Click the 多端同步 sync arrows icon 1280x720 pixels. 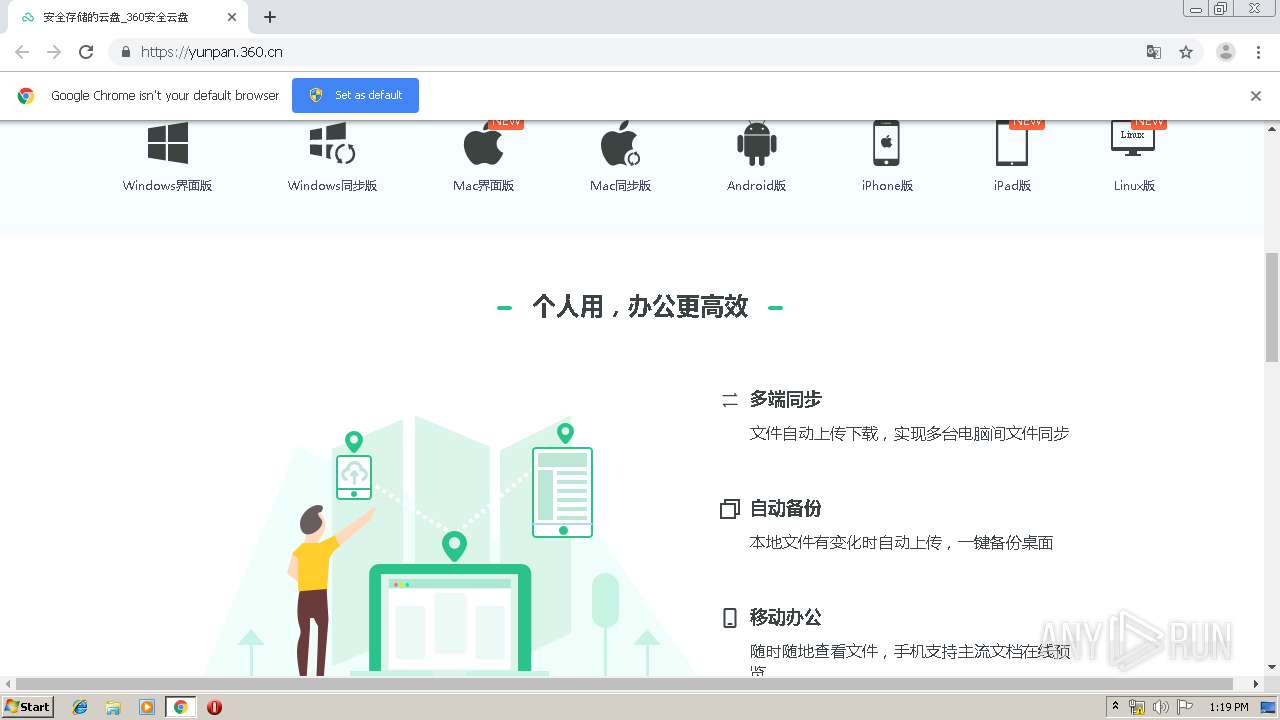[x=730, y=400]
